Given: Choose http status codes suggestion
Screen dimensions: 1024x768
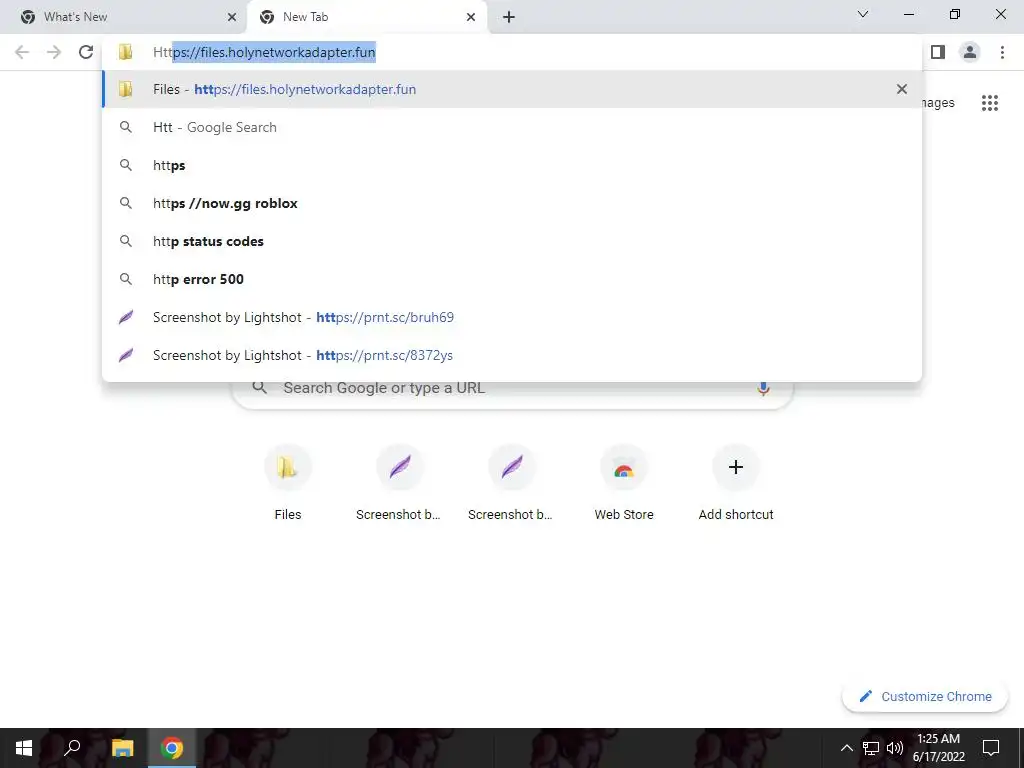Looking at the screenshot, I should [x=512, y=241].
